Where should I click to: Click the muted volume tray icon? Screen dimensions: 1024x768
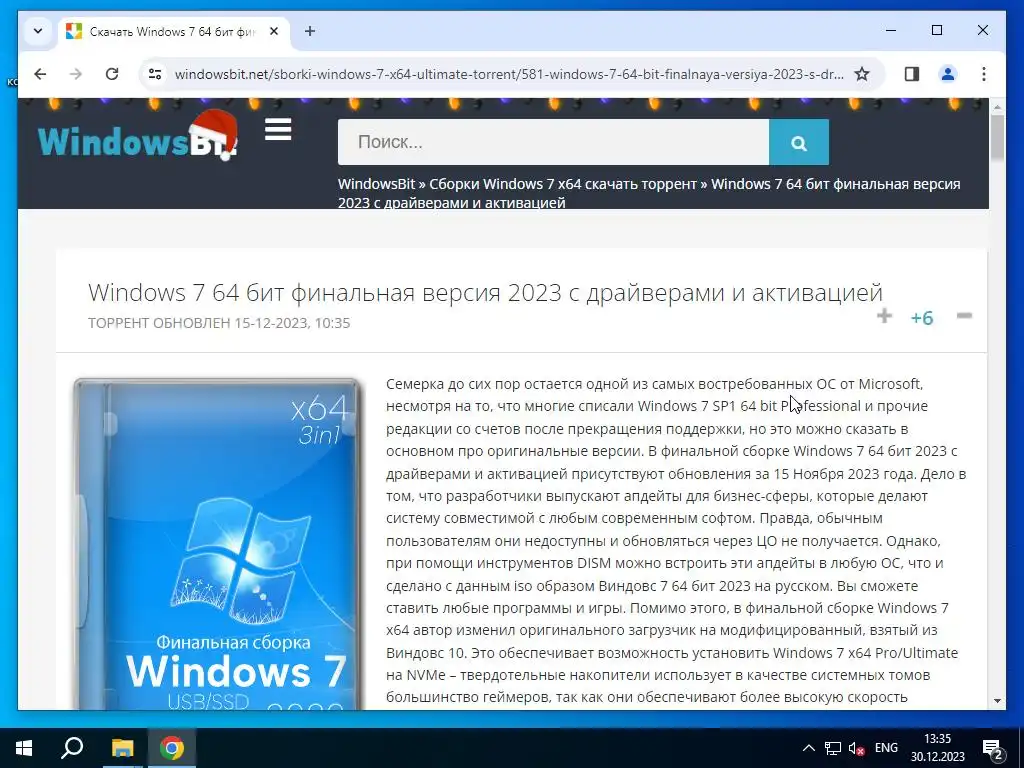point(857,748)
